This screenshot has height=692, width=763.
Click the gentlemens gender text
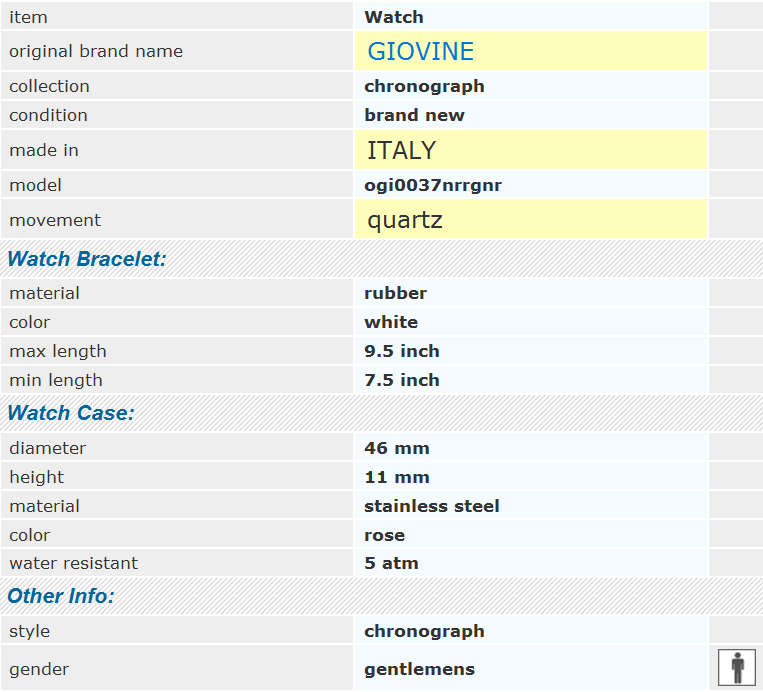point(419,670)
